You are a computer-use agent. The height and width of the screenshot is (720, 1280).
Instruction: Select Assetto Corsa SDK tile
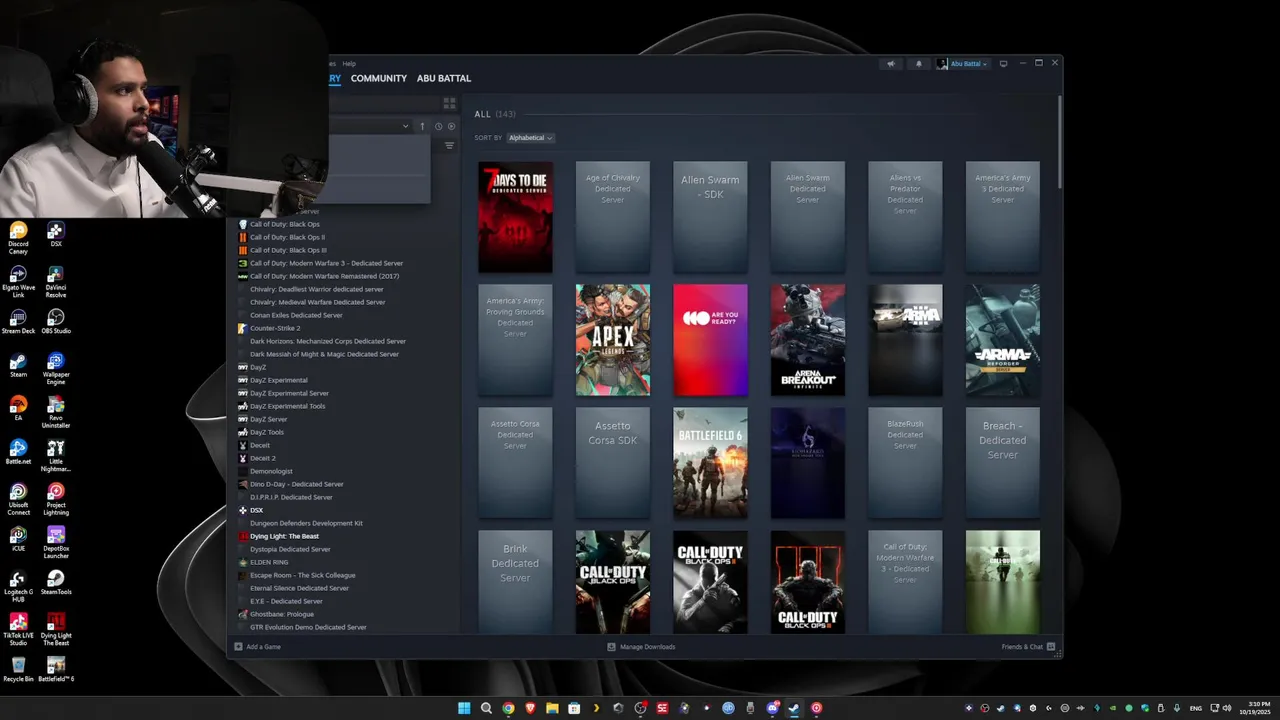[613, 463]
